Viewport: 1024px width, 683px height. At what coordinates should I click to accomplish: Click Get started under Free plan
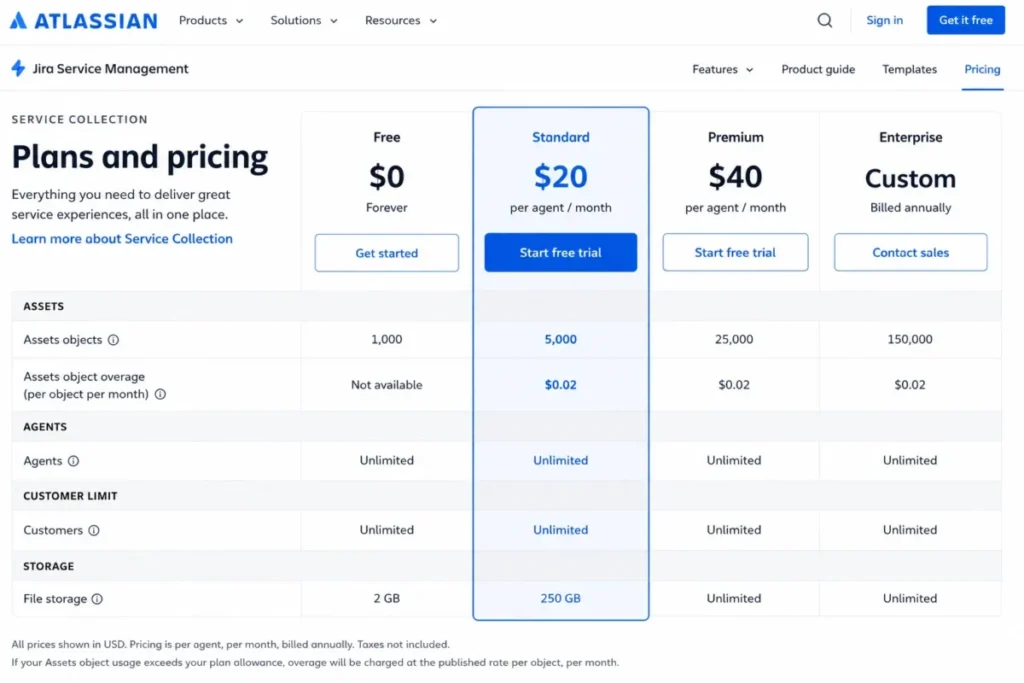pyautogui.click(x=387, y=253)
